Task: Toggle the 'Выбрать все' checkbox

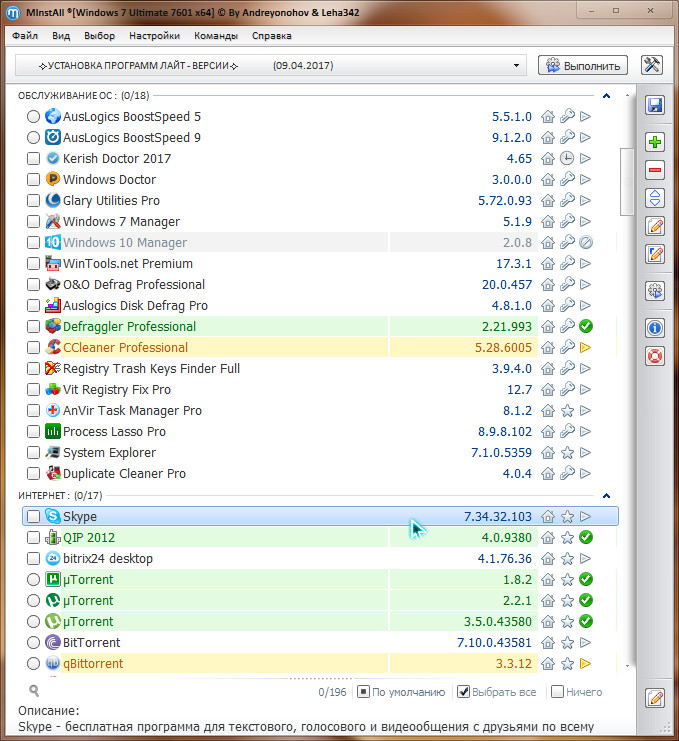Action: [x=464, y=692]
